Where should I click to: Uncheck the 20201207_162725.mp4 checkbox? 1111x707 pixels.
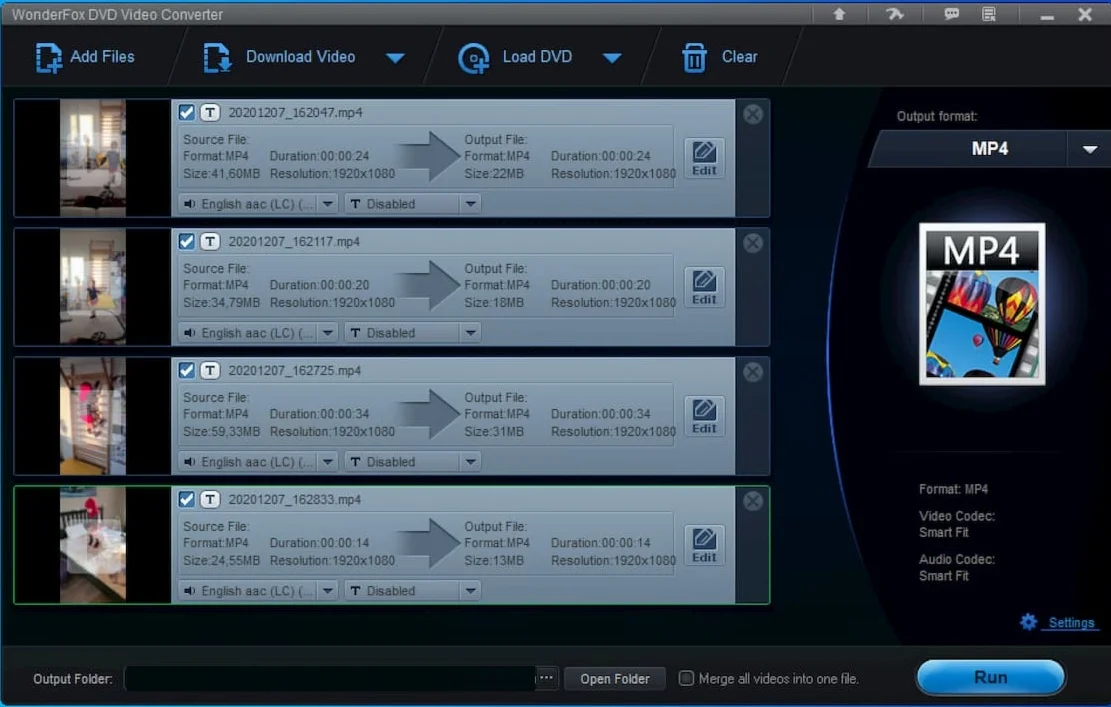pyautogui.click(x=186, y=371)
